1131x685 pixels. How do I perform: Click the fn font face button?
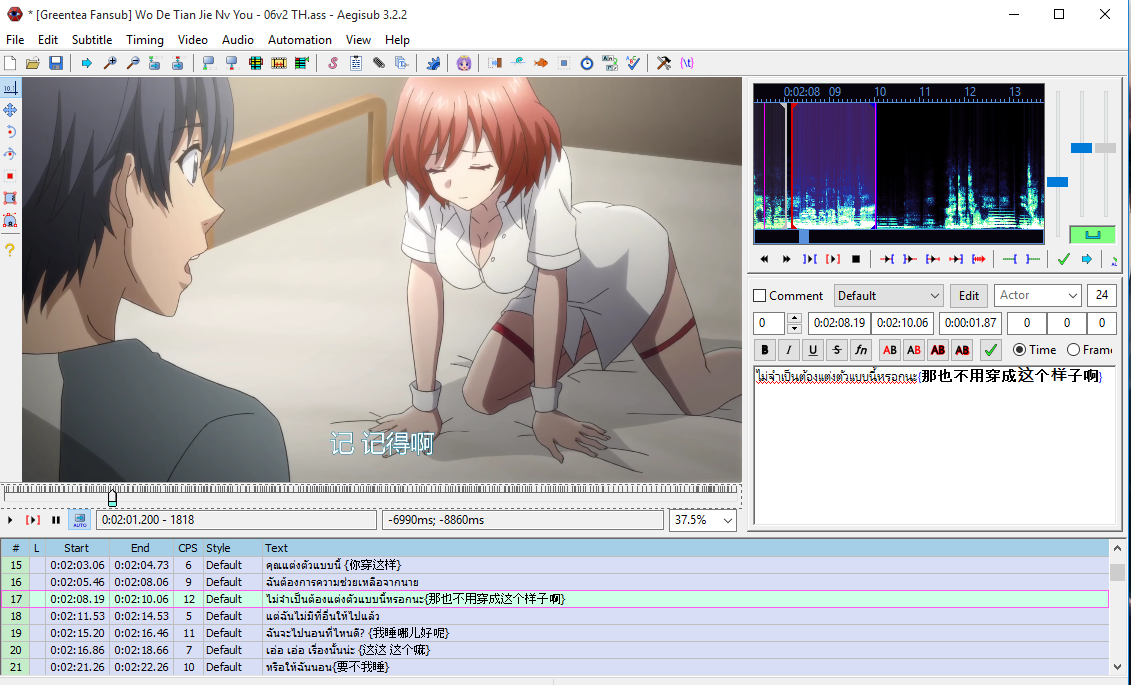(x=861, y=350)
